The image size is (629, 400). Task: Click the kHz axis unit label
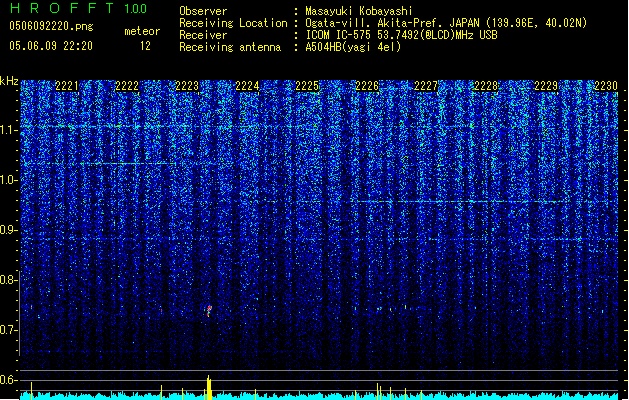click(x=9, y=81)
